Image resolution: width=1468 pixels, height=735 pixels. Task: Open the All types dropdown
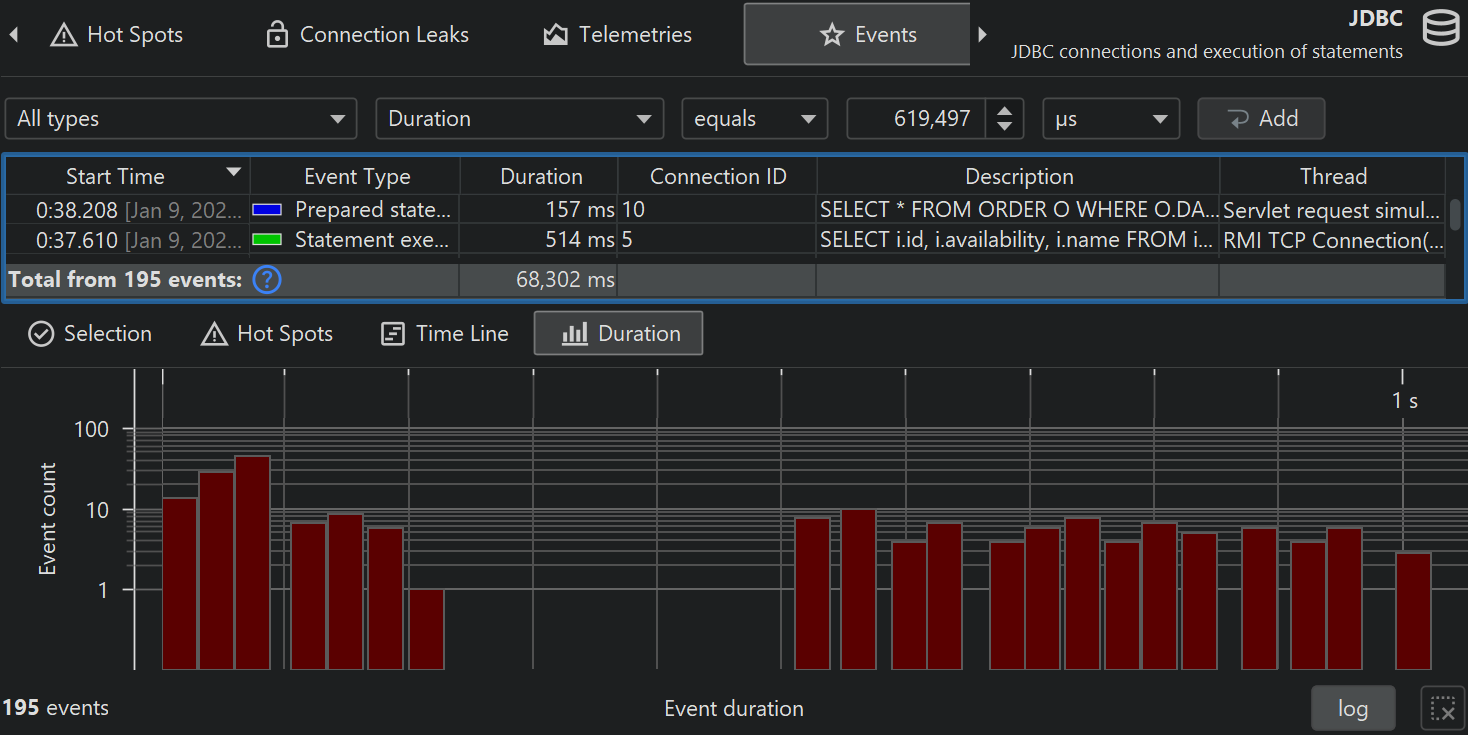181,119
